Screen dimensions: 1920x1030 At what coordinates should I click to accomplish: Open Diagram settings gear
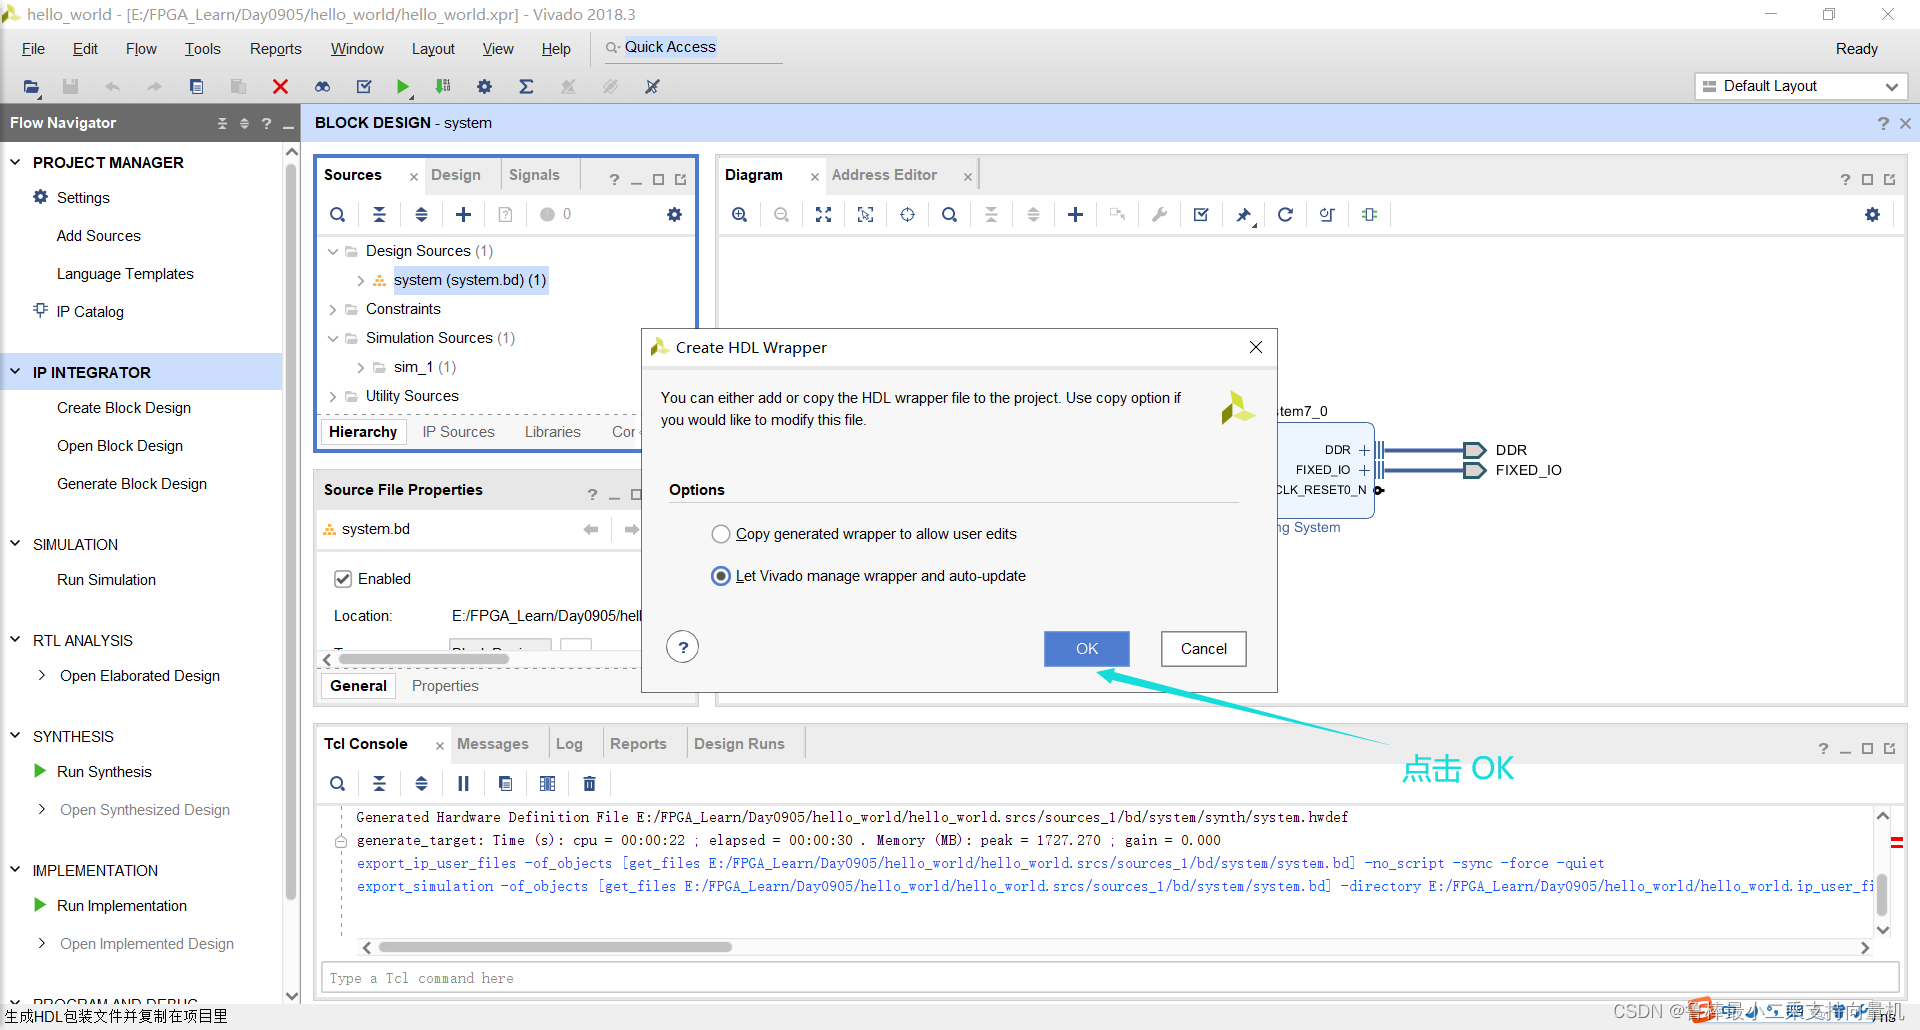click(x=1872, y=214)
